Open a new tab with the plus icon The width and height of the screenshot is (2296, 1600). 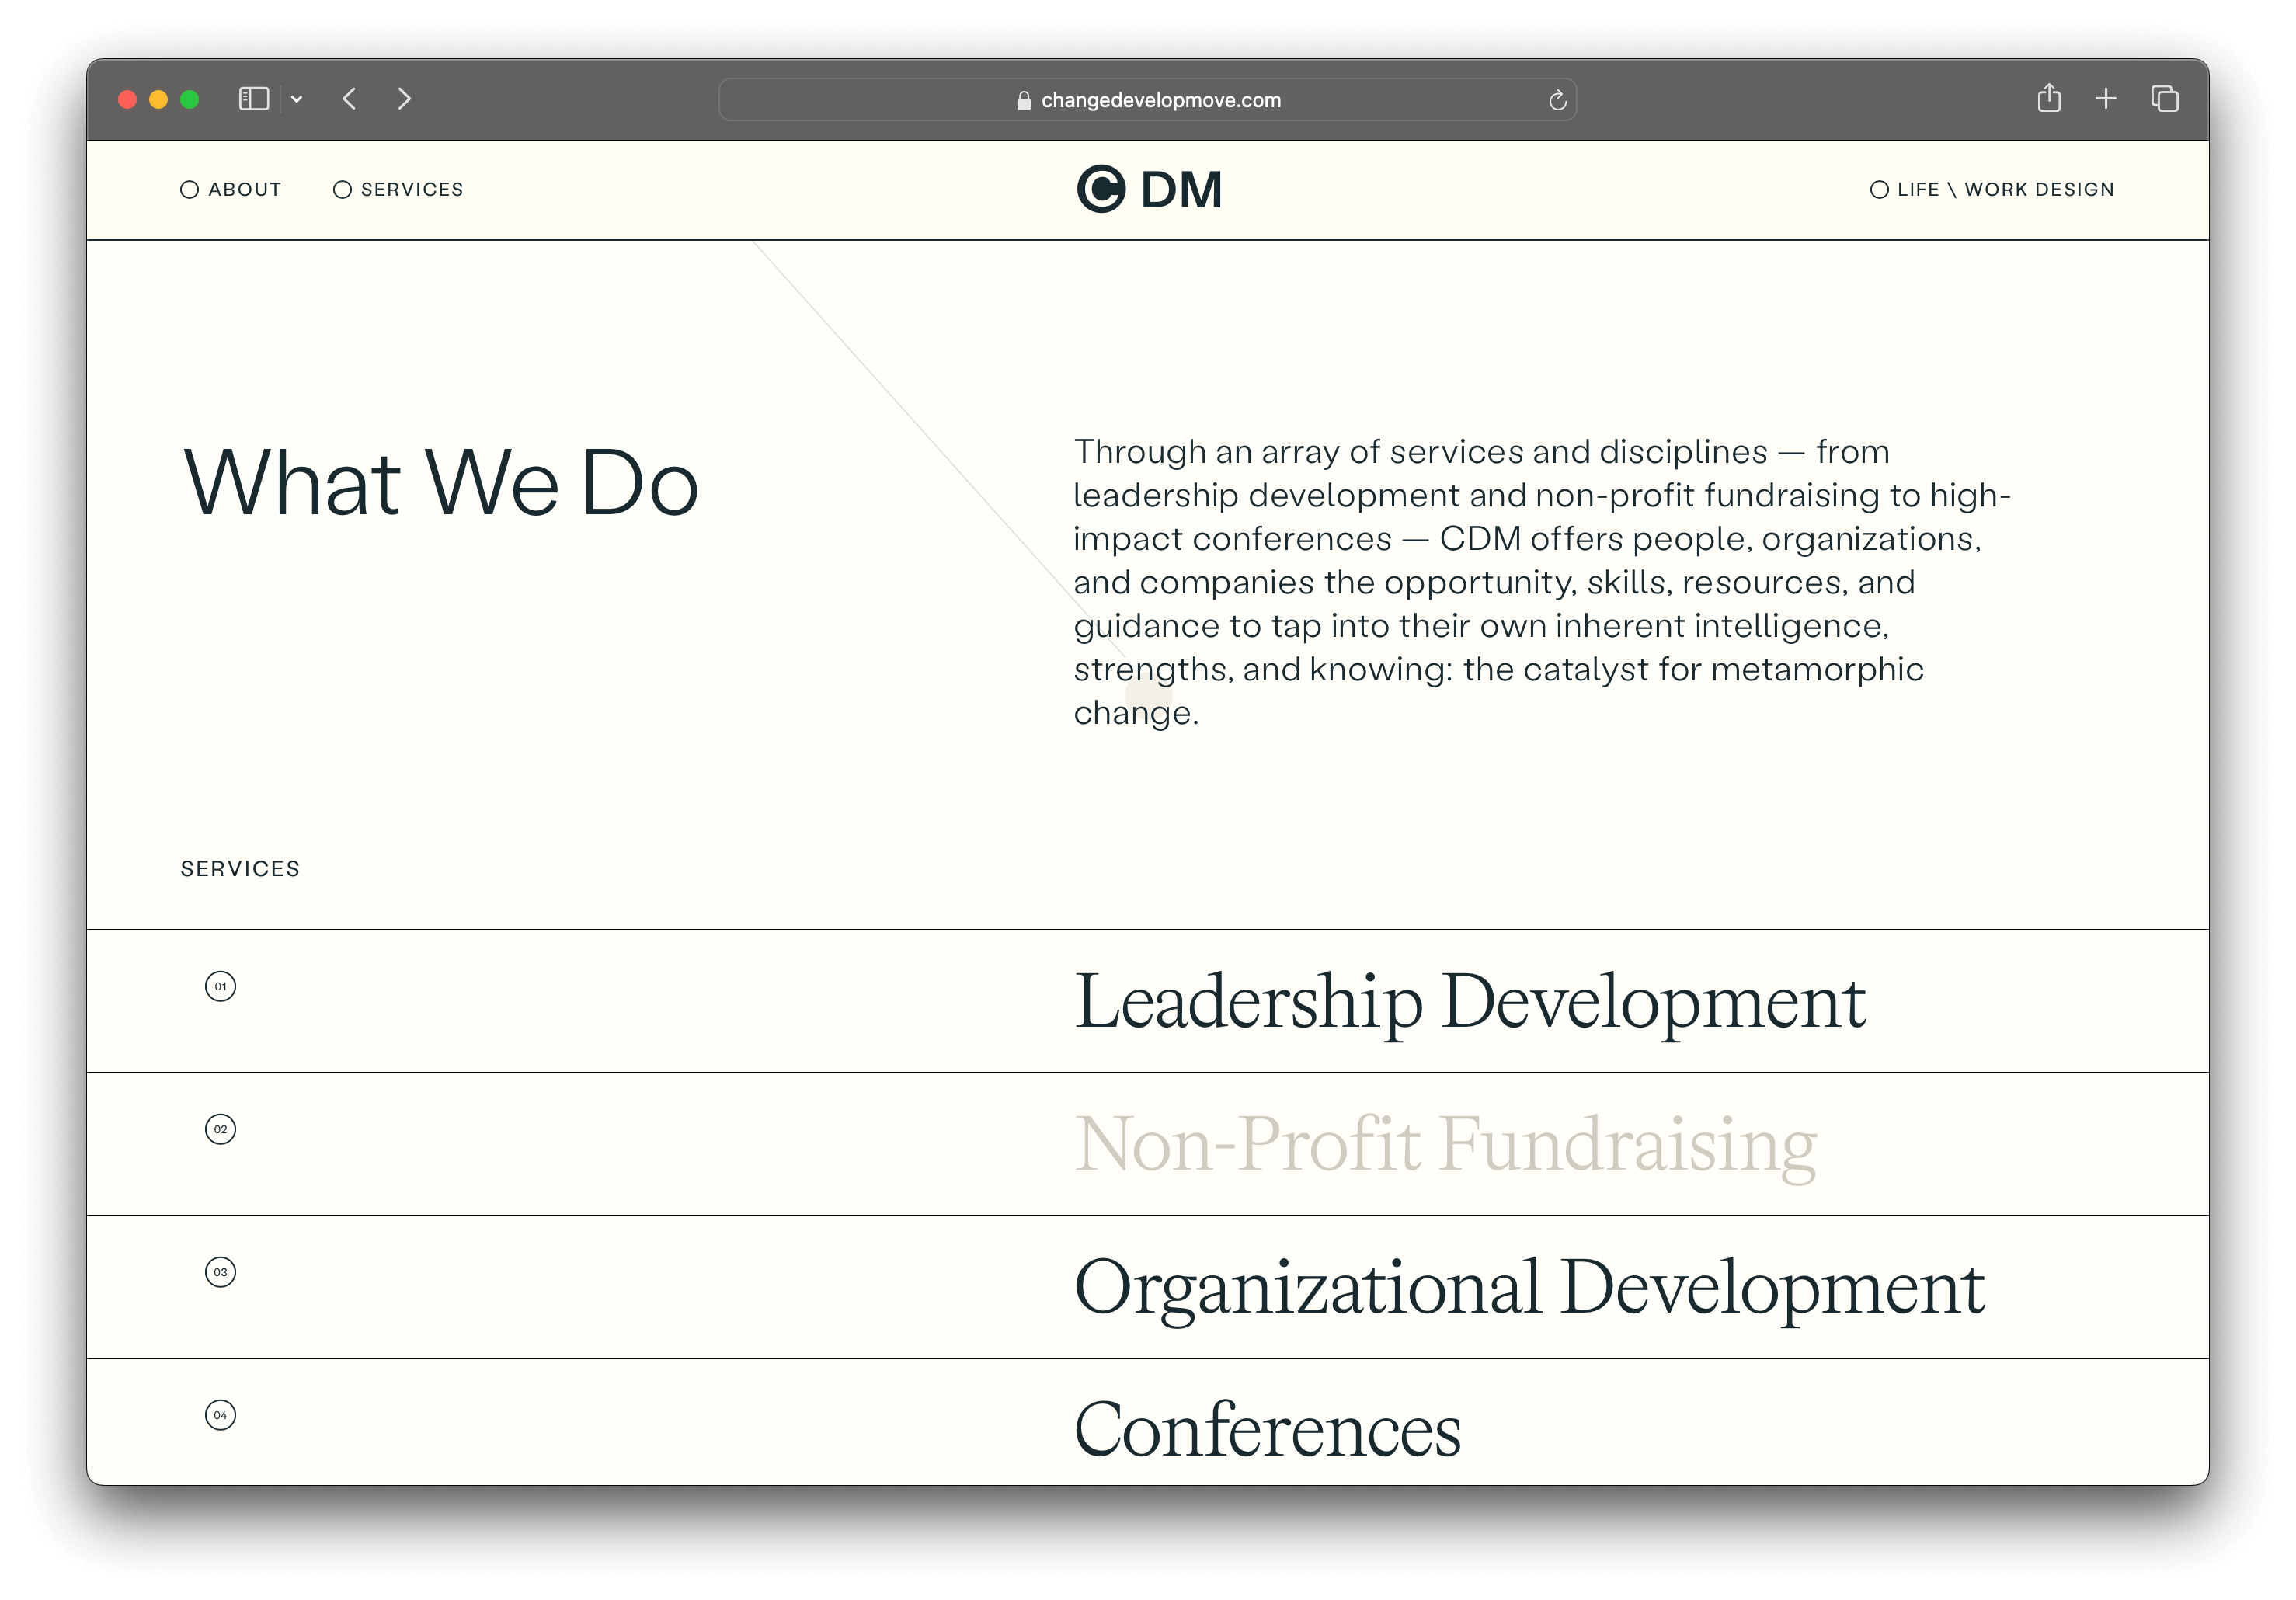click(2106, 99)
